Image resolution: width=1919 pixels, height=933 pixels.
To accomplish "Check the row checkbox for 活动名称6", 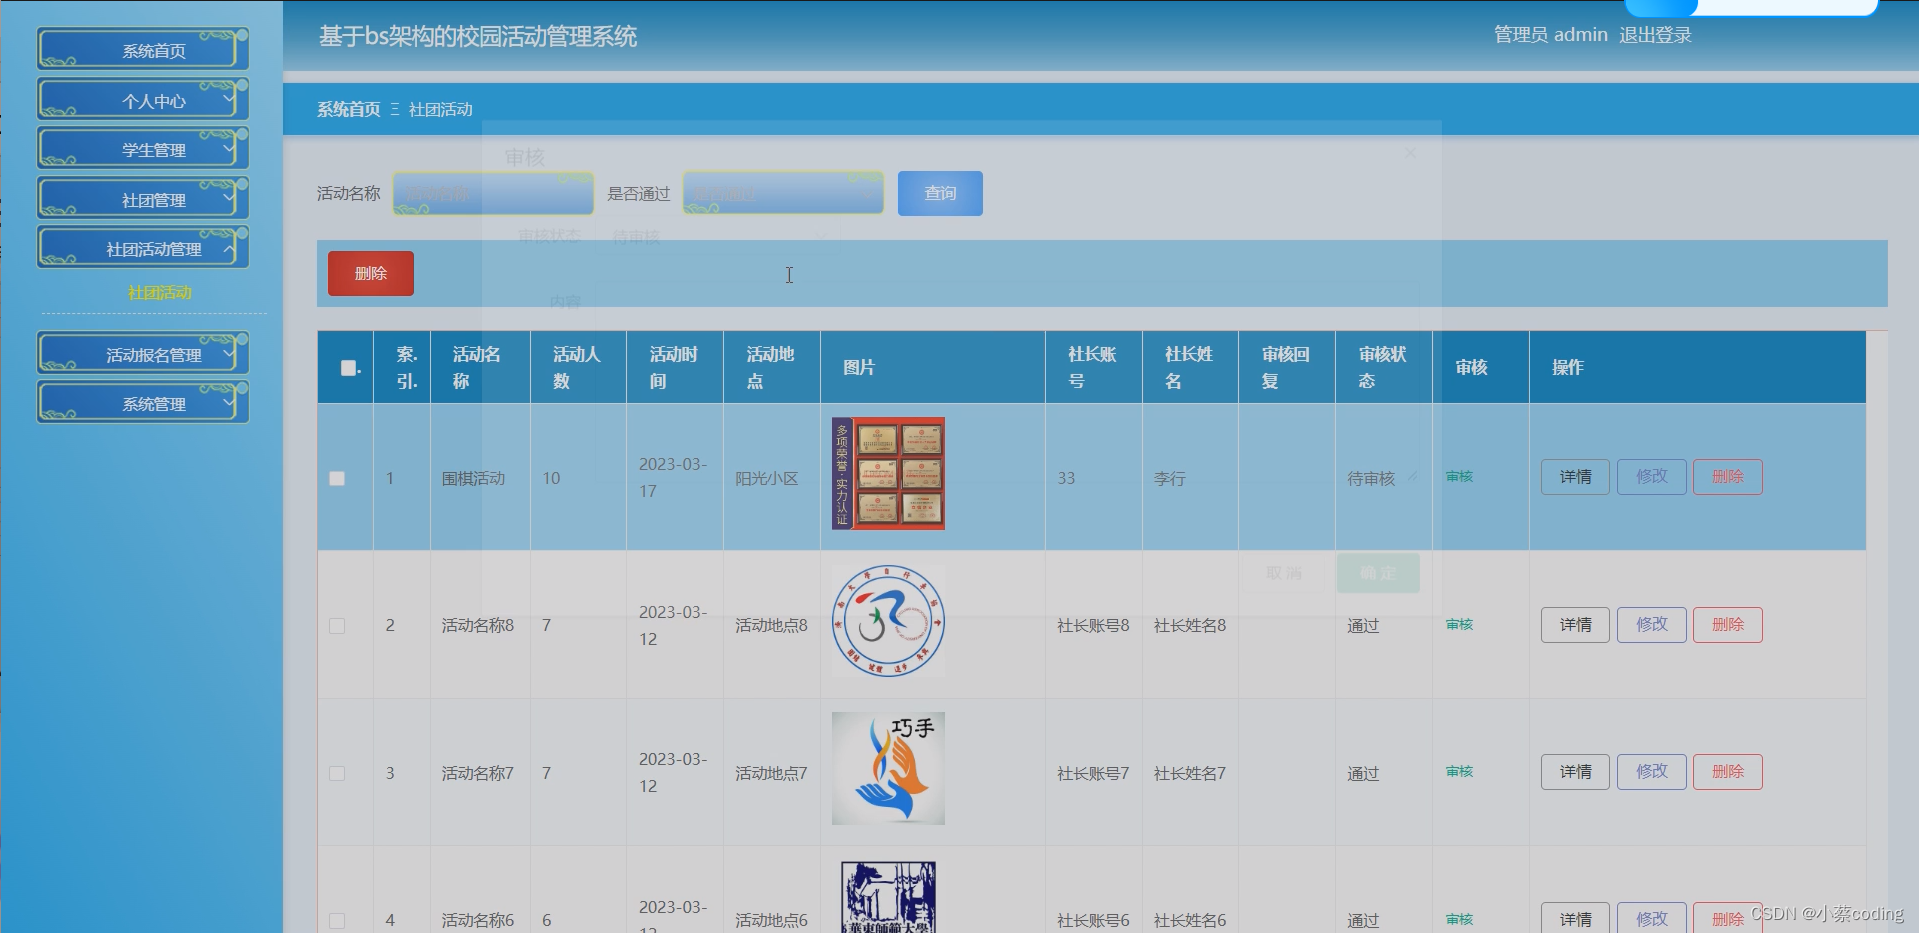I will pos(337,920).
